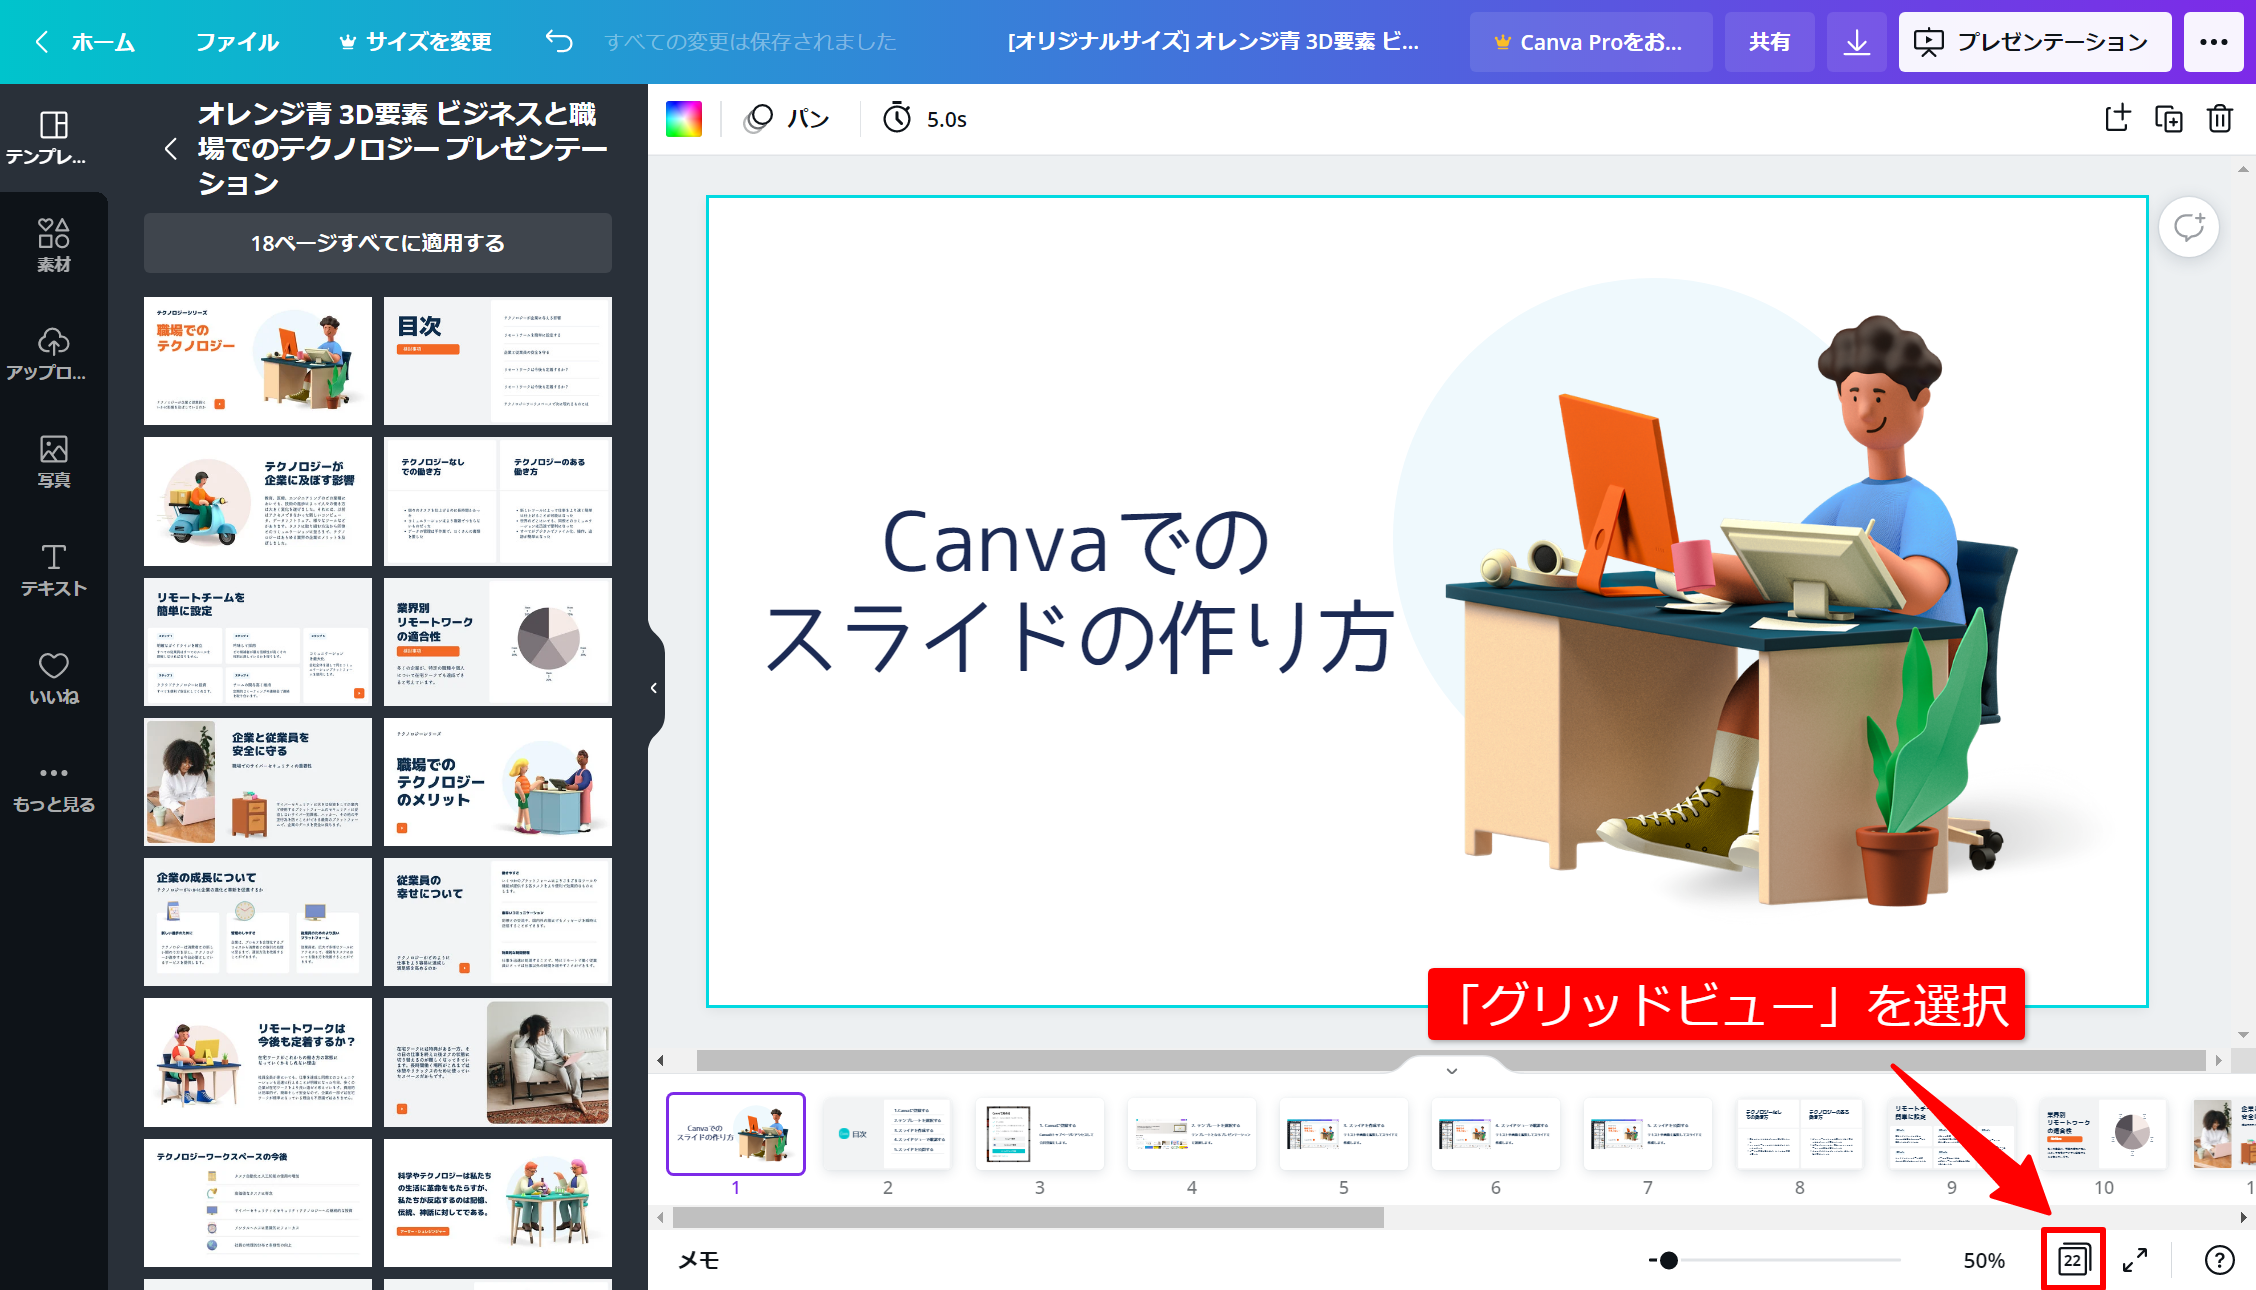Screen dimensions: 2256x1290
Task: Select the 職場でのテクノロジー template page
Action: coord(258,361)
